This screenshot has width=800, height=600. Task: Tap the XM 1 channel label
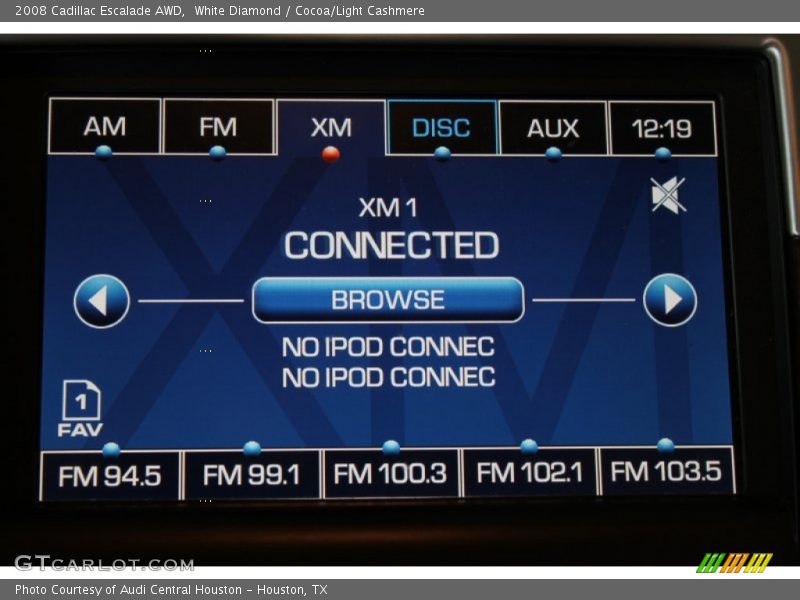pos(388,208)
